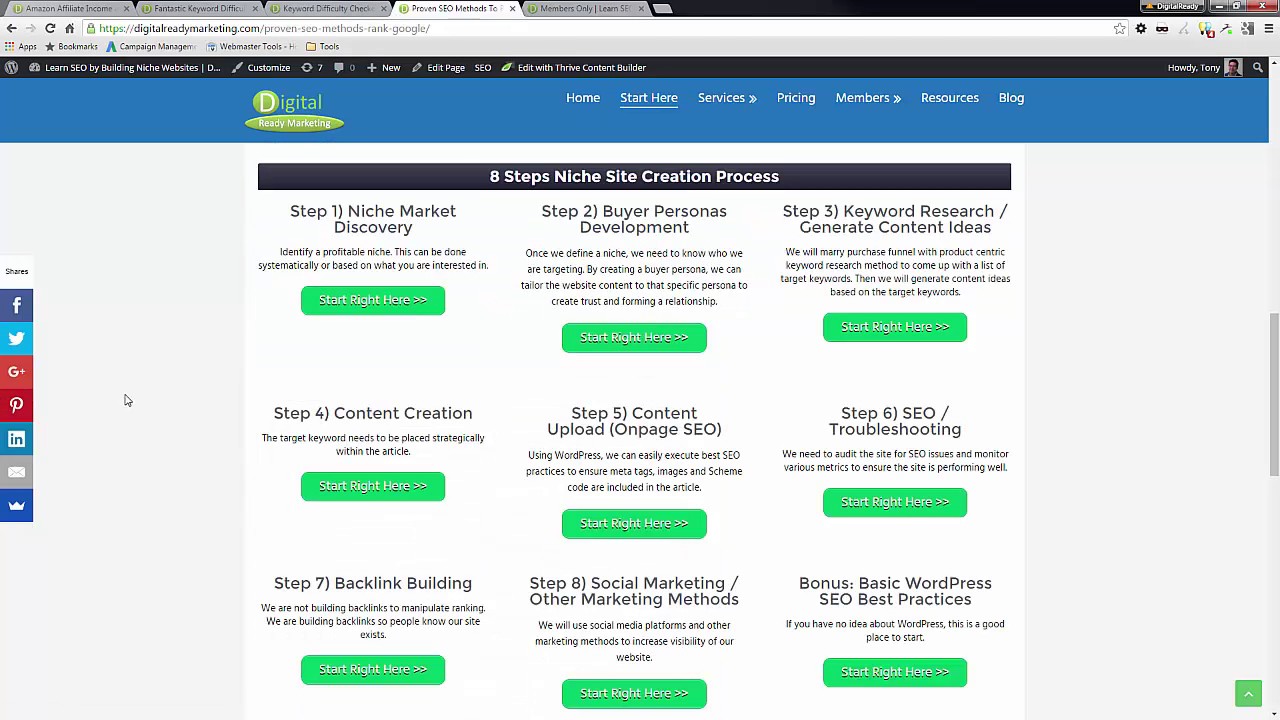The height and width of the screenshot is (720, 1280).
Task: Click Tony's avatar in admin bar
Action: (1233, 67)
